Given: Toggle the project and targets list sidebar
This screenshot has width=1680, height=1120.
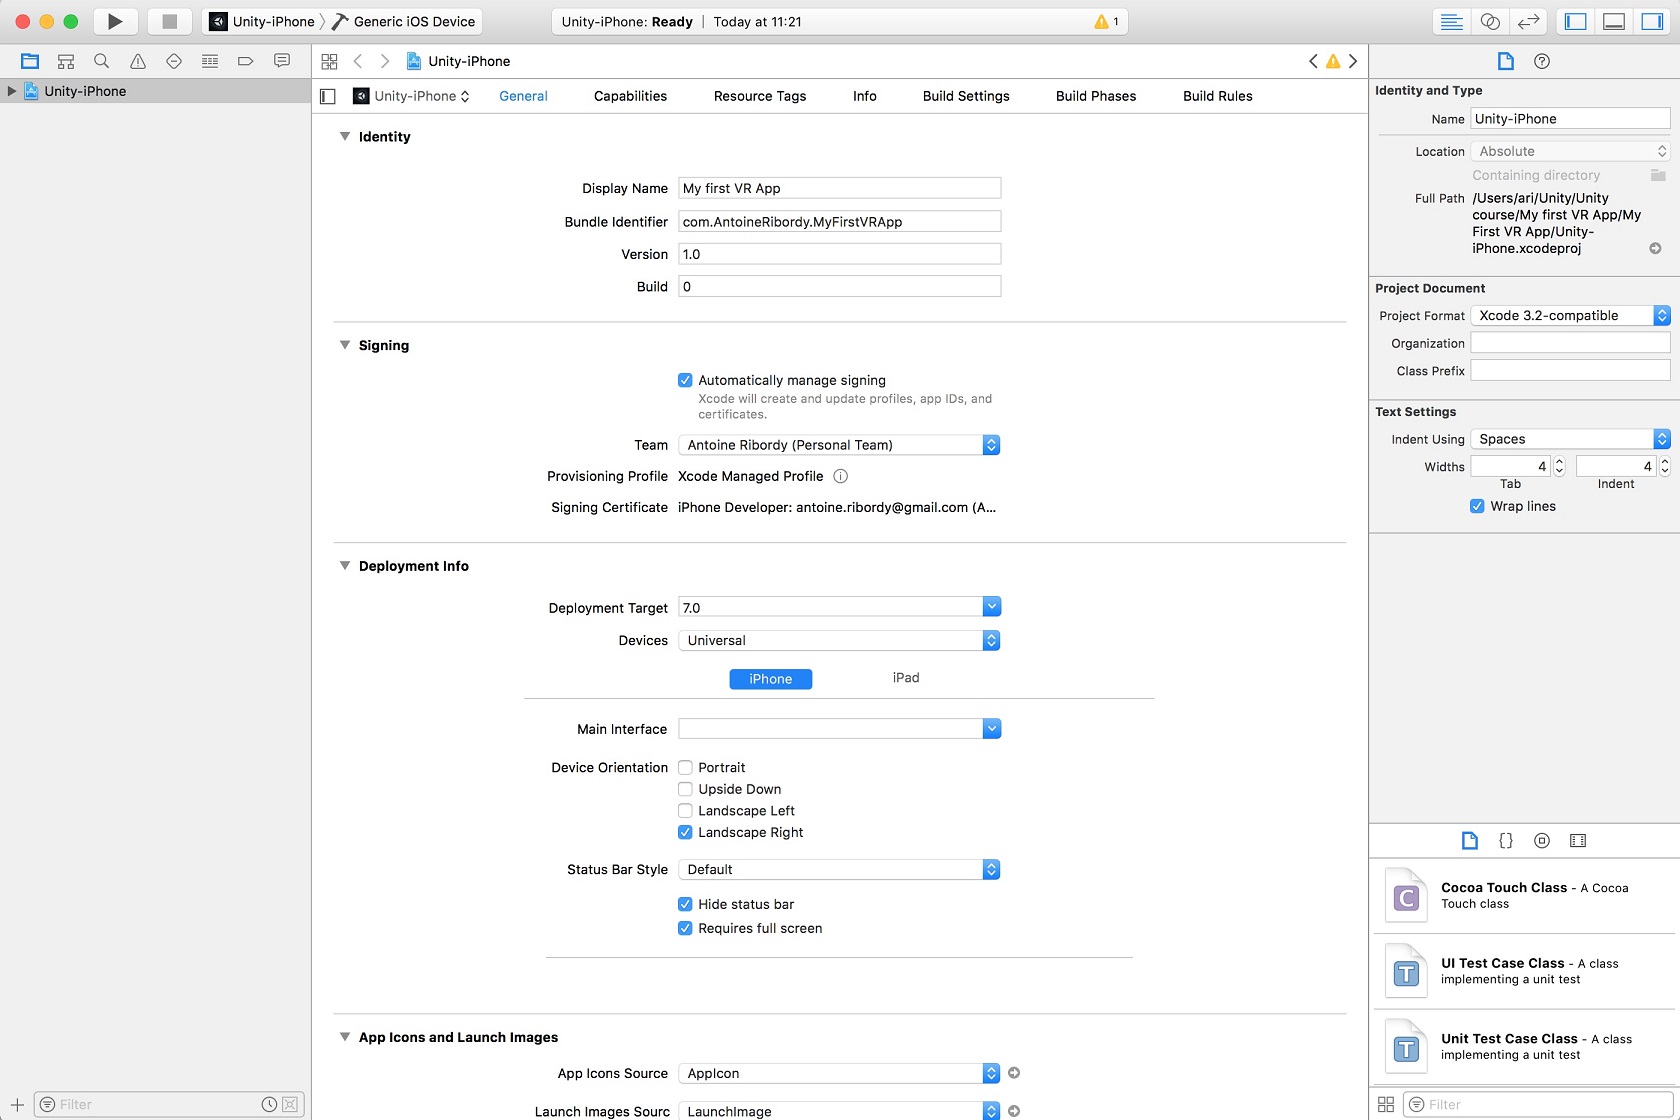Looking at the screenshot, I should click(327, 96).
